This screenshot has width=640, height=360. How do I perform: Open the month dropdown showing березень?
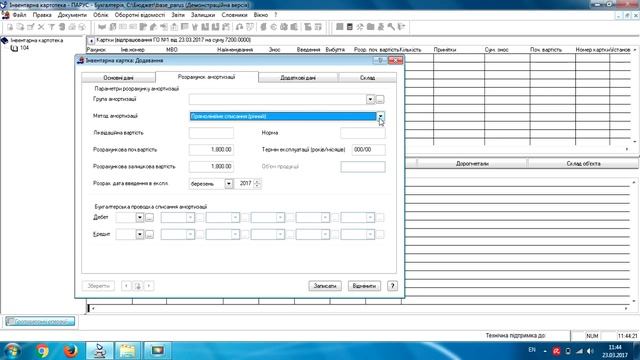coord(229,184)
